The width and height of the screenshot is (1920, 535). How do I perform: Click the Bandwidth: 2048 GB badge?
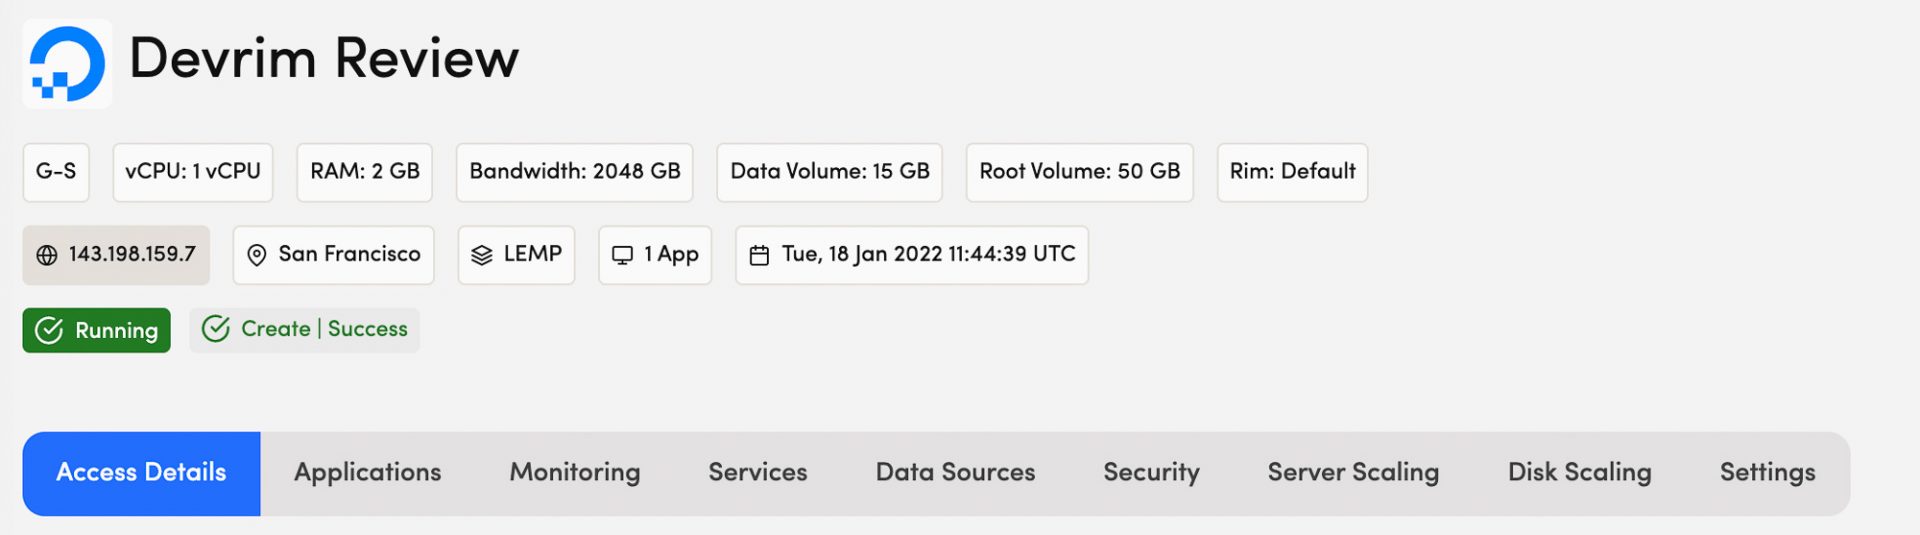click(x=575, y=172)
